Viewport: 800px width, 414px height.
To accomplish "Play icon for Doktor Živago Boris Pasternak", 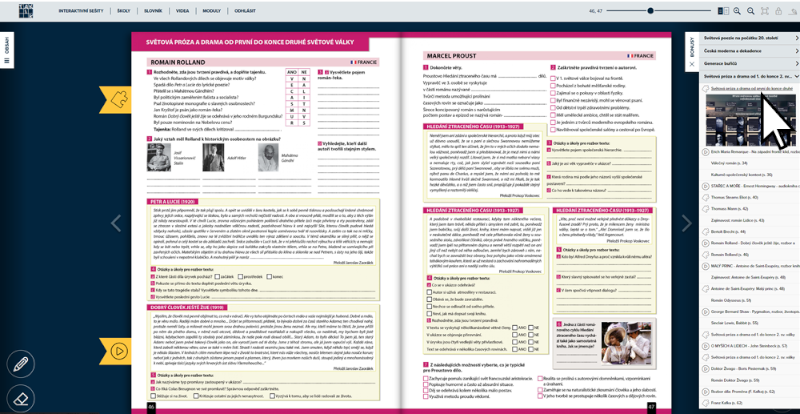I will 706,369.
